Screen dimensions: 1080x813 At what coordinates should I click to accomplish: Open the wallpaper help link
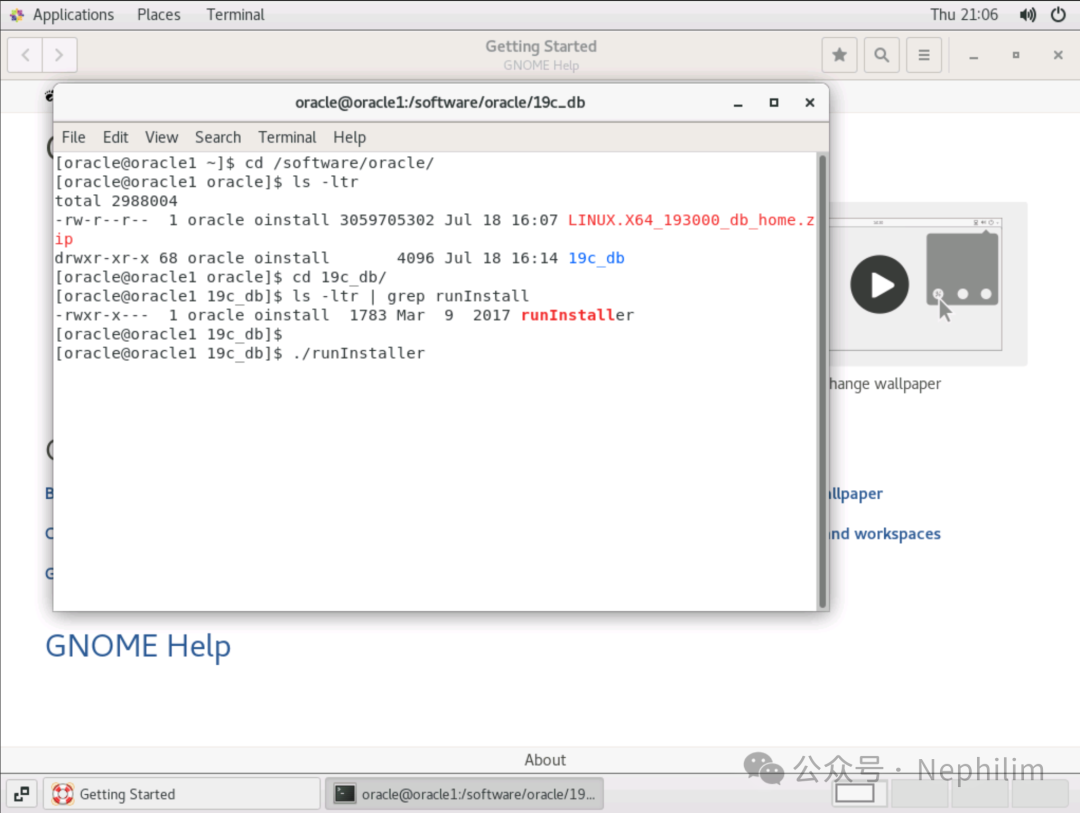(855, 493)
